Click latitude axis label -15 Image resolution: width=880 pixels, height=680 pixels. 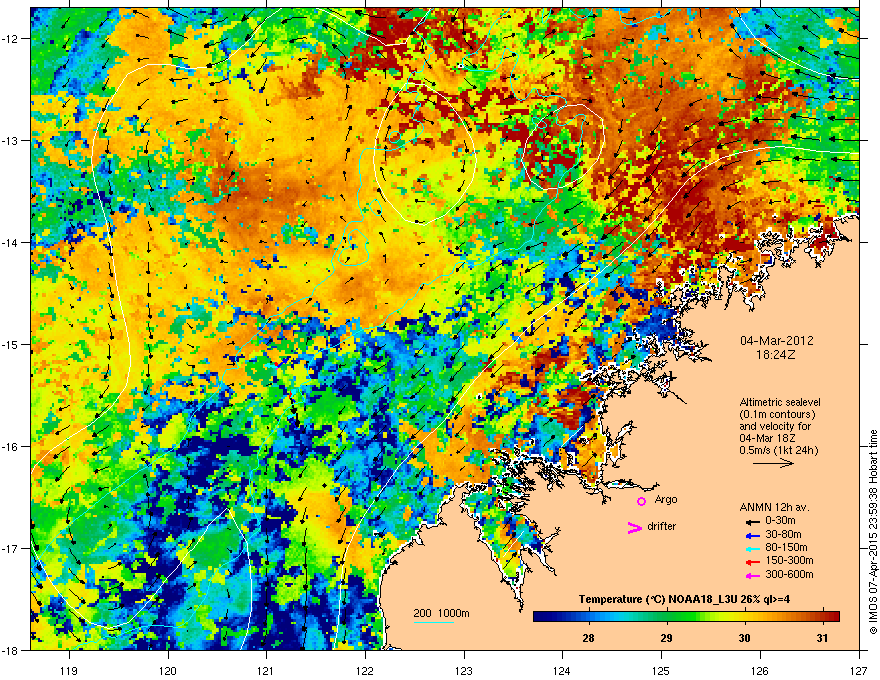click(x=11, y=344)
